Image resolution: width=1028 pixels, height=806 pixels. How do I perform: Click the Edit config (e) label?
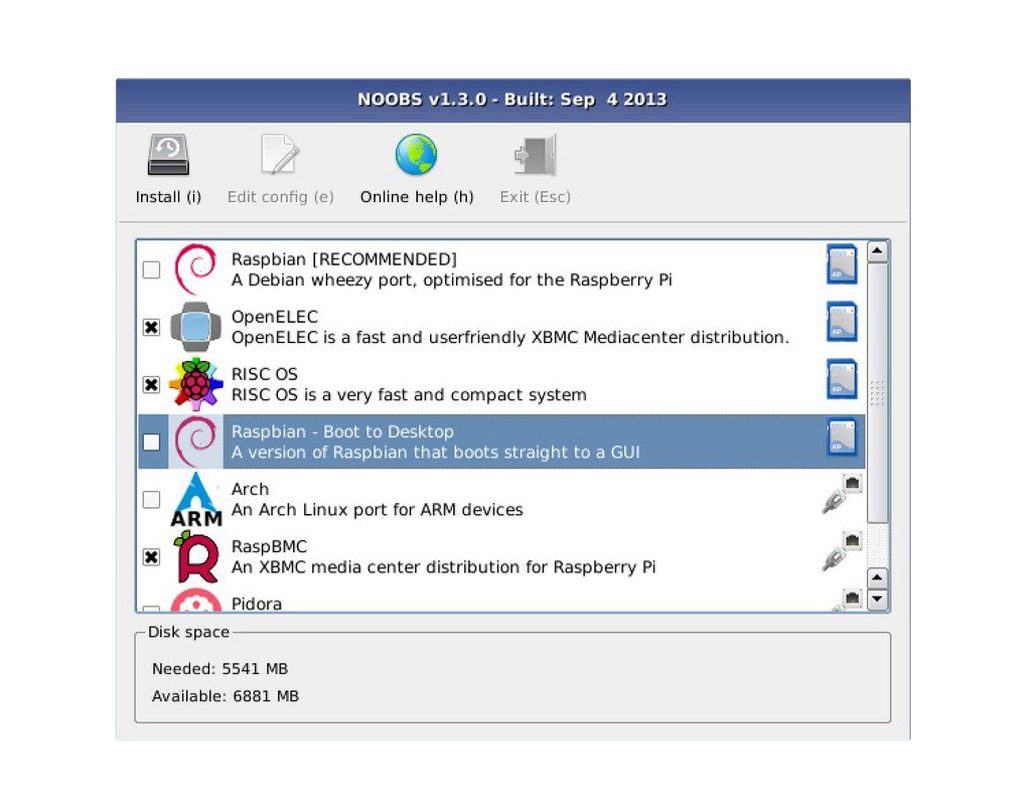281,197
